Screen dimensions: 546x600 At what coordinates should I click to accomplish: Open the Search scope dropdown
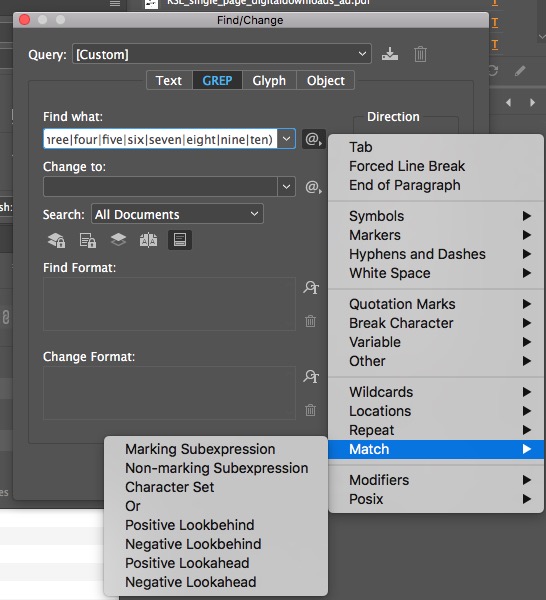(x=177, y=214)
